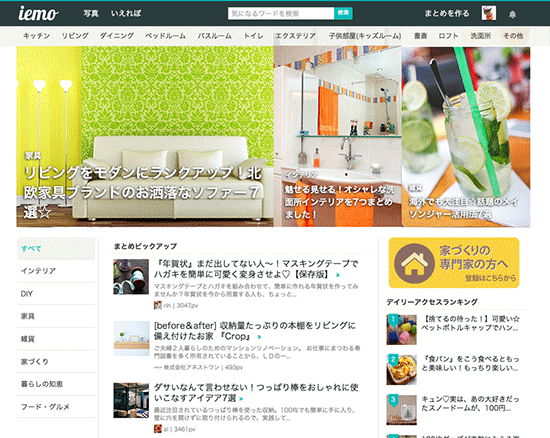Select the トイレ category
Image resolution: width=550 pixels, height=438 pixels.
click(253, 36)
